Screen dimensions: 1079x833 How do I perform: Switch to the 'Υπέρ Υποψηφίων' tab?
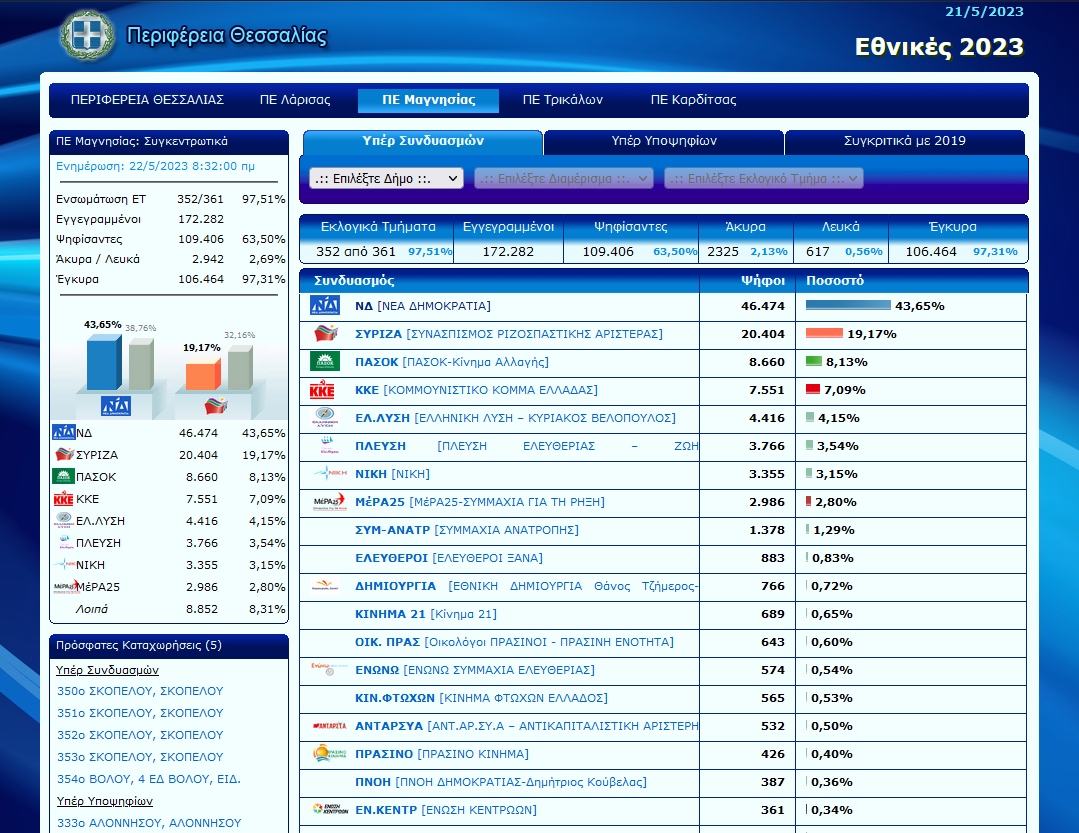(x=664, y=141)
